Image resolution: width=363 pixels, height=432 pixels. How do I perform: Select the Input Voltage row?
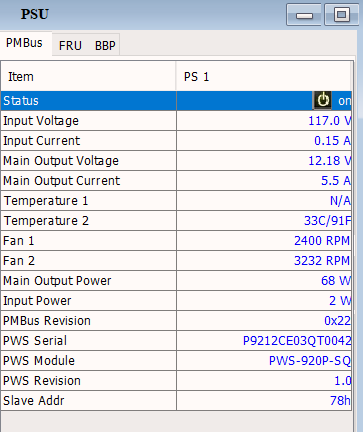pos(176,121)
